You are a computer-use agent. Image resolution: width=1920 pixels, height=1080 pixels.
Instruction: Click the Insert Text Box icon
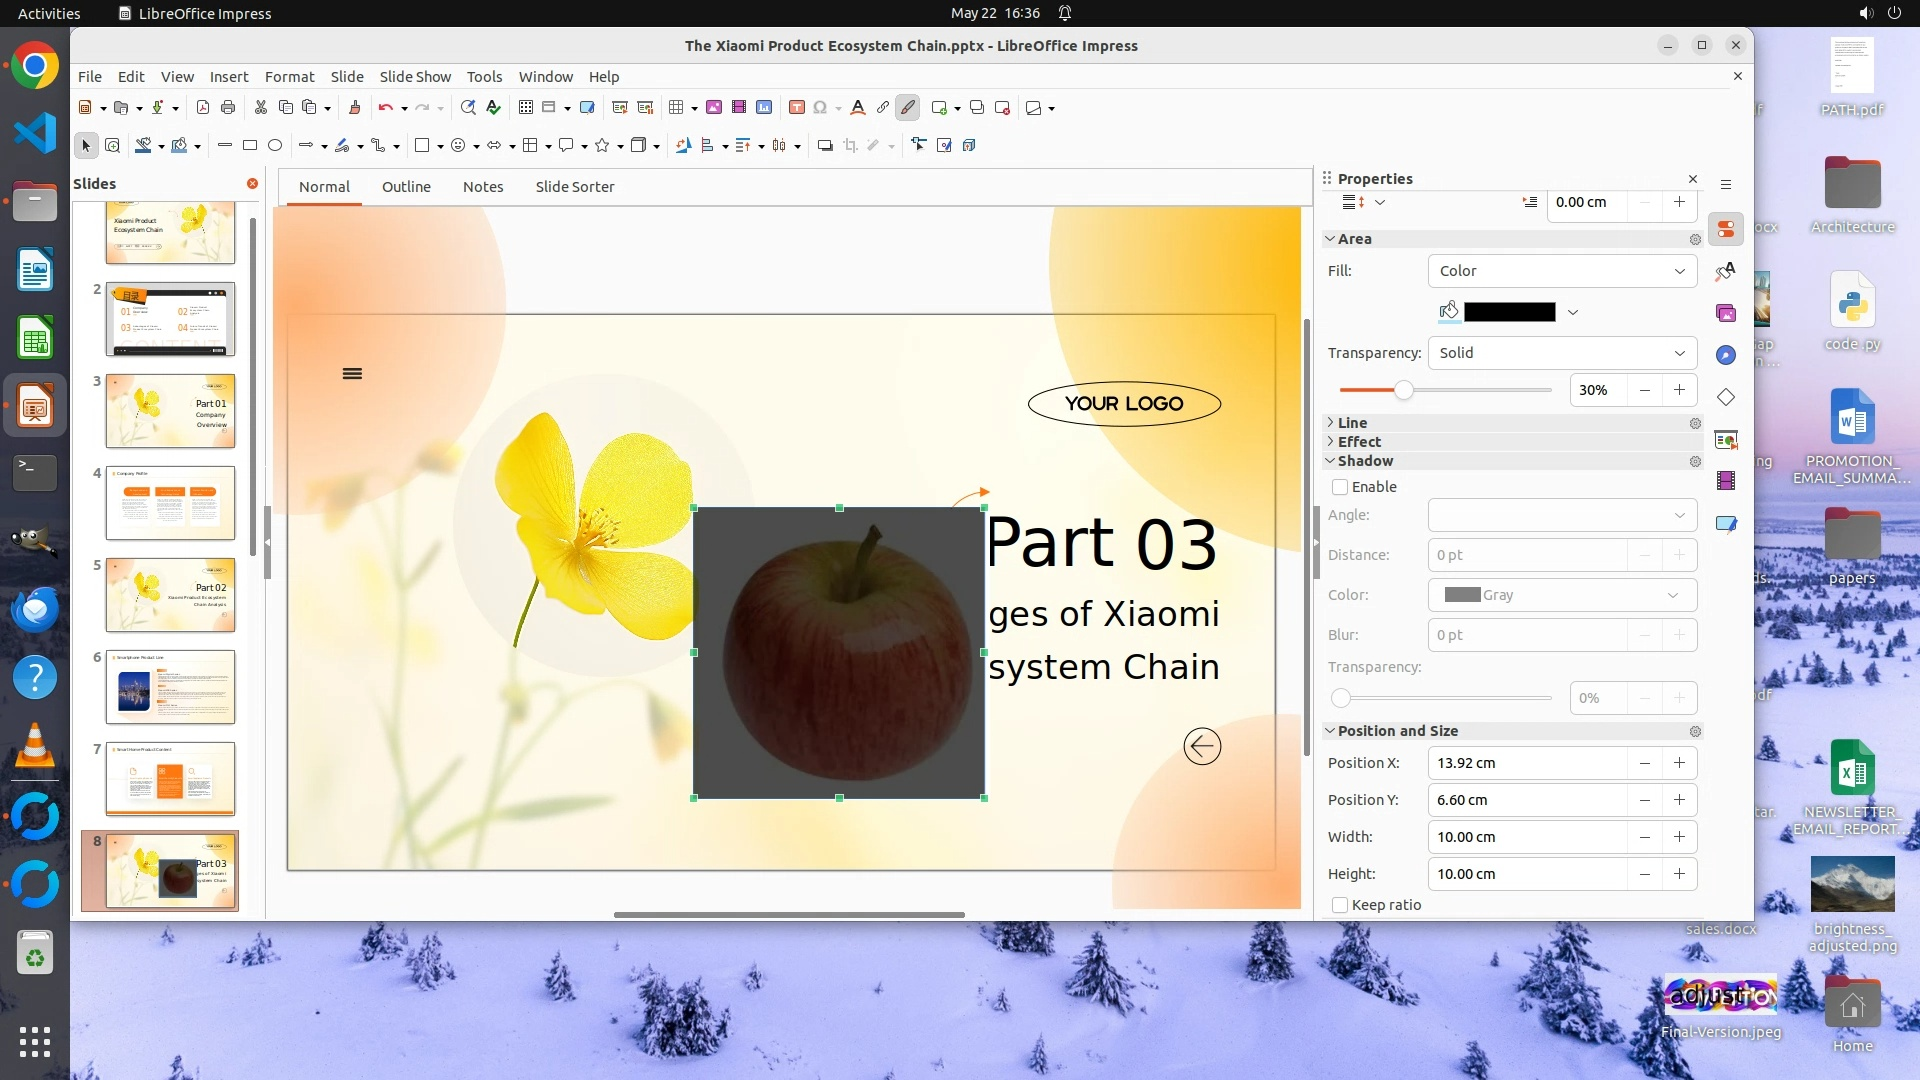coord(796,108)
